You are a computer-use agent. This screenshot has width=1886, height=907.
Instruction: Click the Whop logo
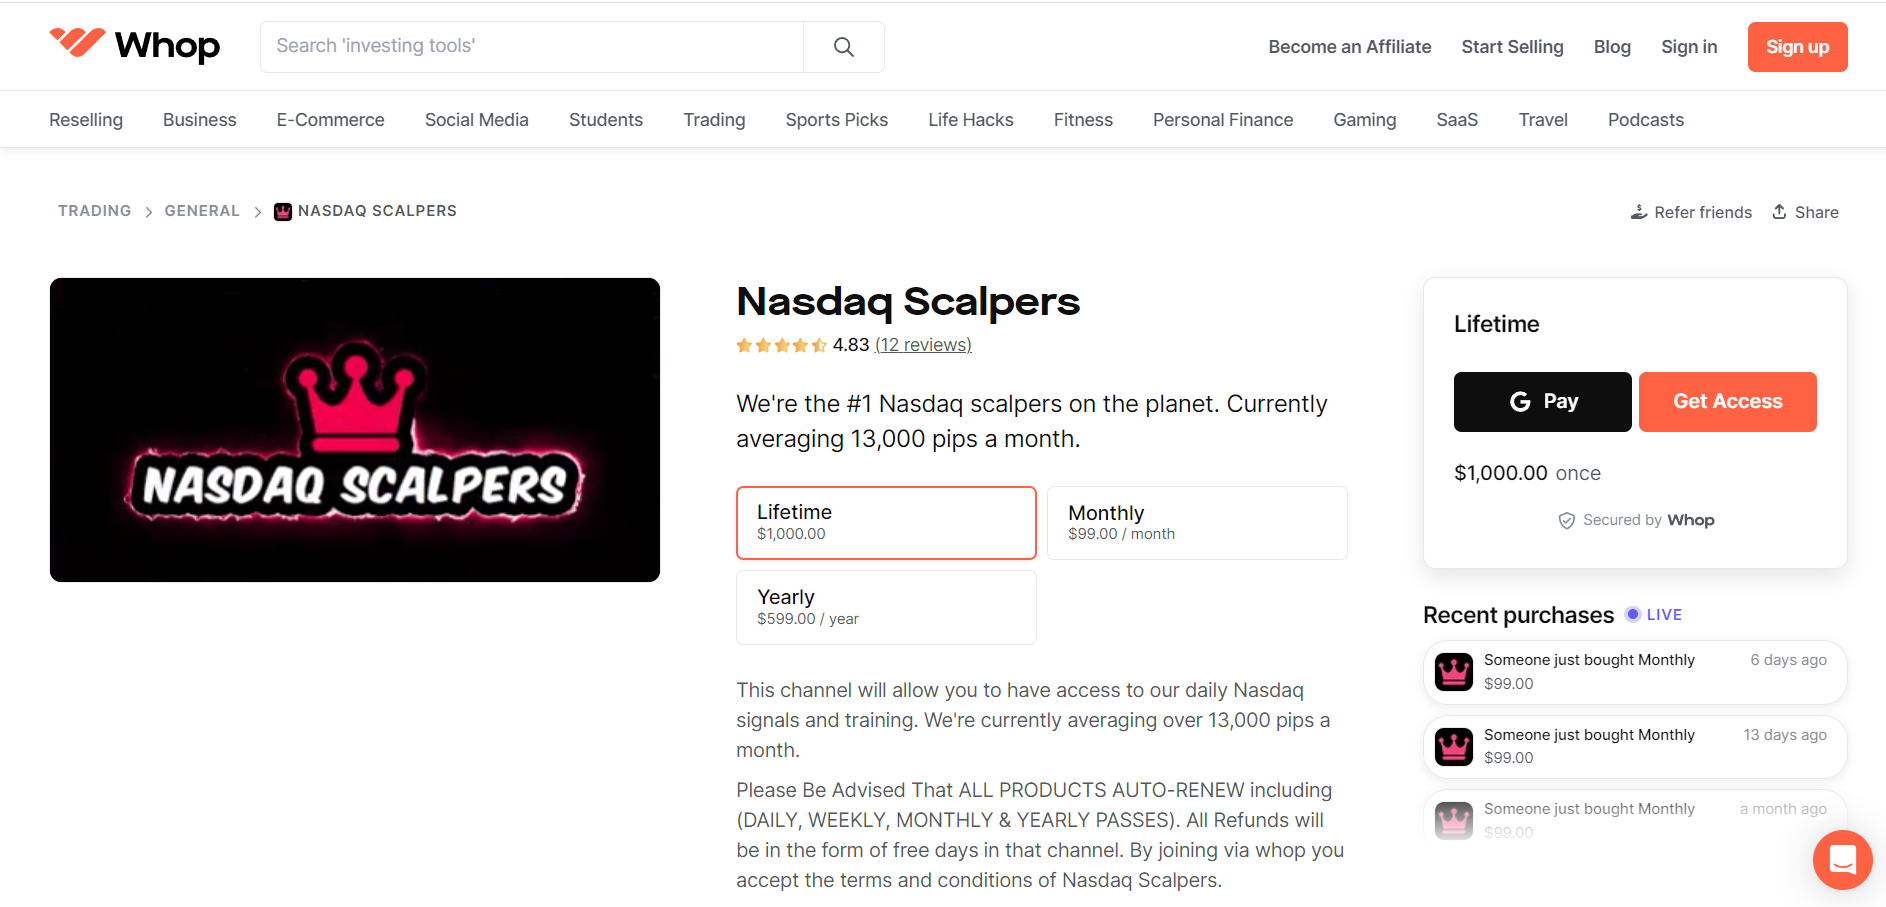[x=134, y=45]
